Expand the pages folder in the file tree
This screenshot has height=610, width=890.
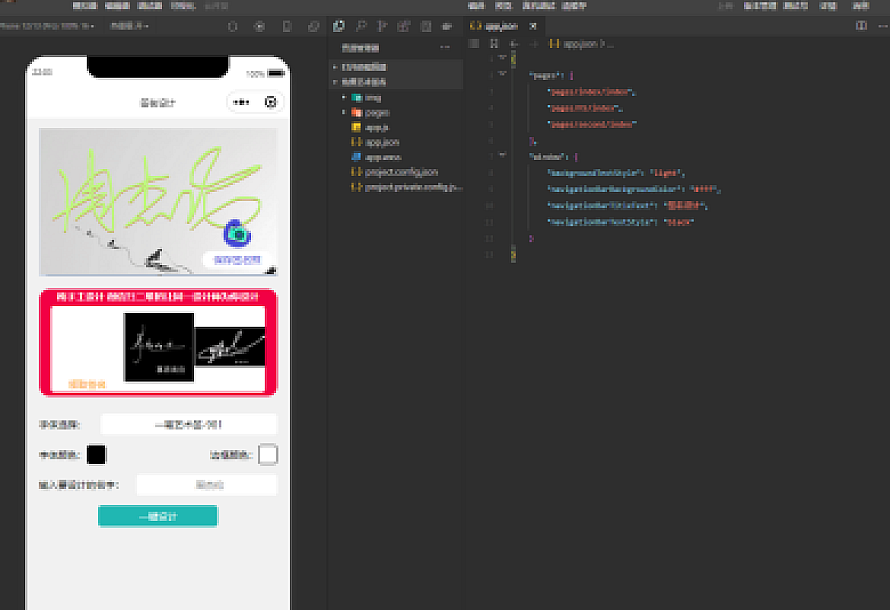pos(376,113)
